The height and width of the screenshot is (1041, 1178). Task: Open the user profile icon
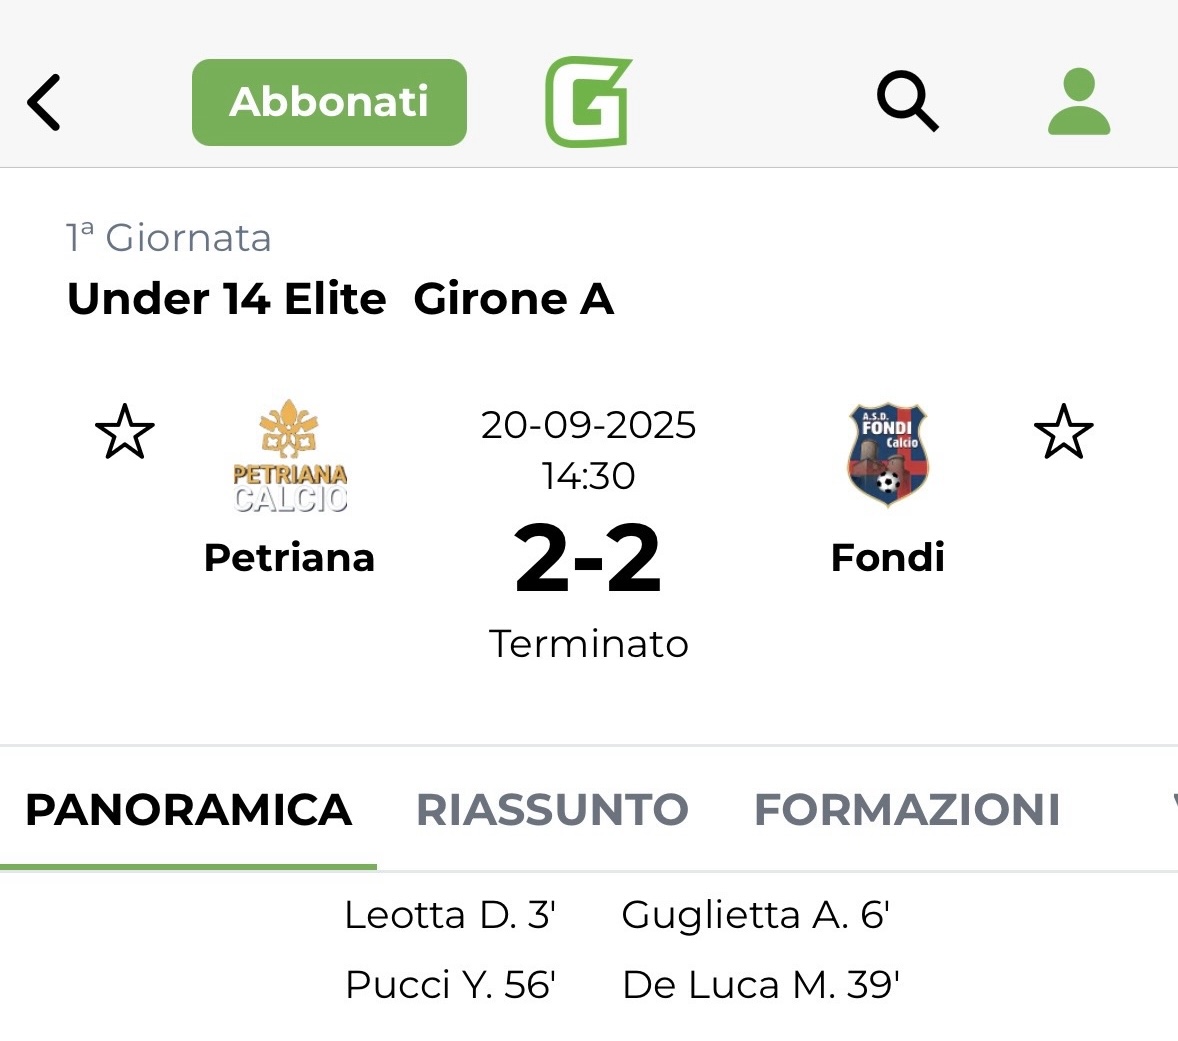pos(1079,102)
